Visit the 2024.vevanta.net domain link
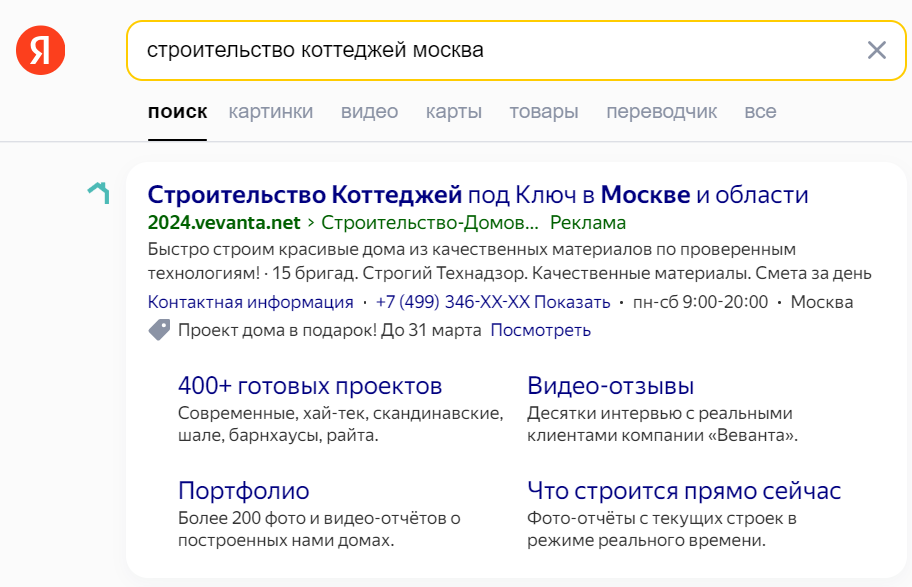Image resolution: width=912 pixels, height=587 pixels. pyautogui.click(x=224, y=222)
